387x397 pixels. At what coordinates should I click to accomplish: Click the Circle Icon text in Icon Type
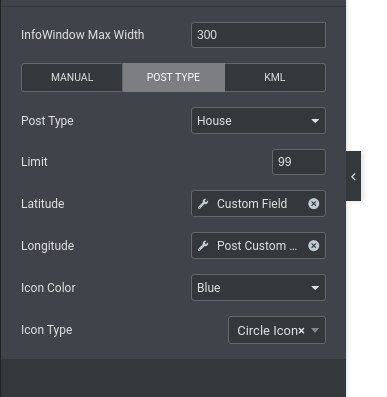coord(267,331)
